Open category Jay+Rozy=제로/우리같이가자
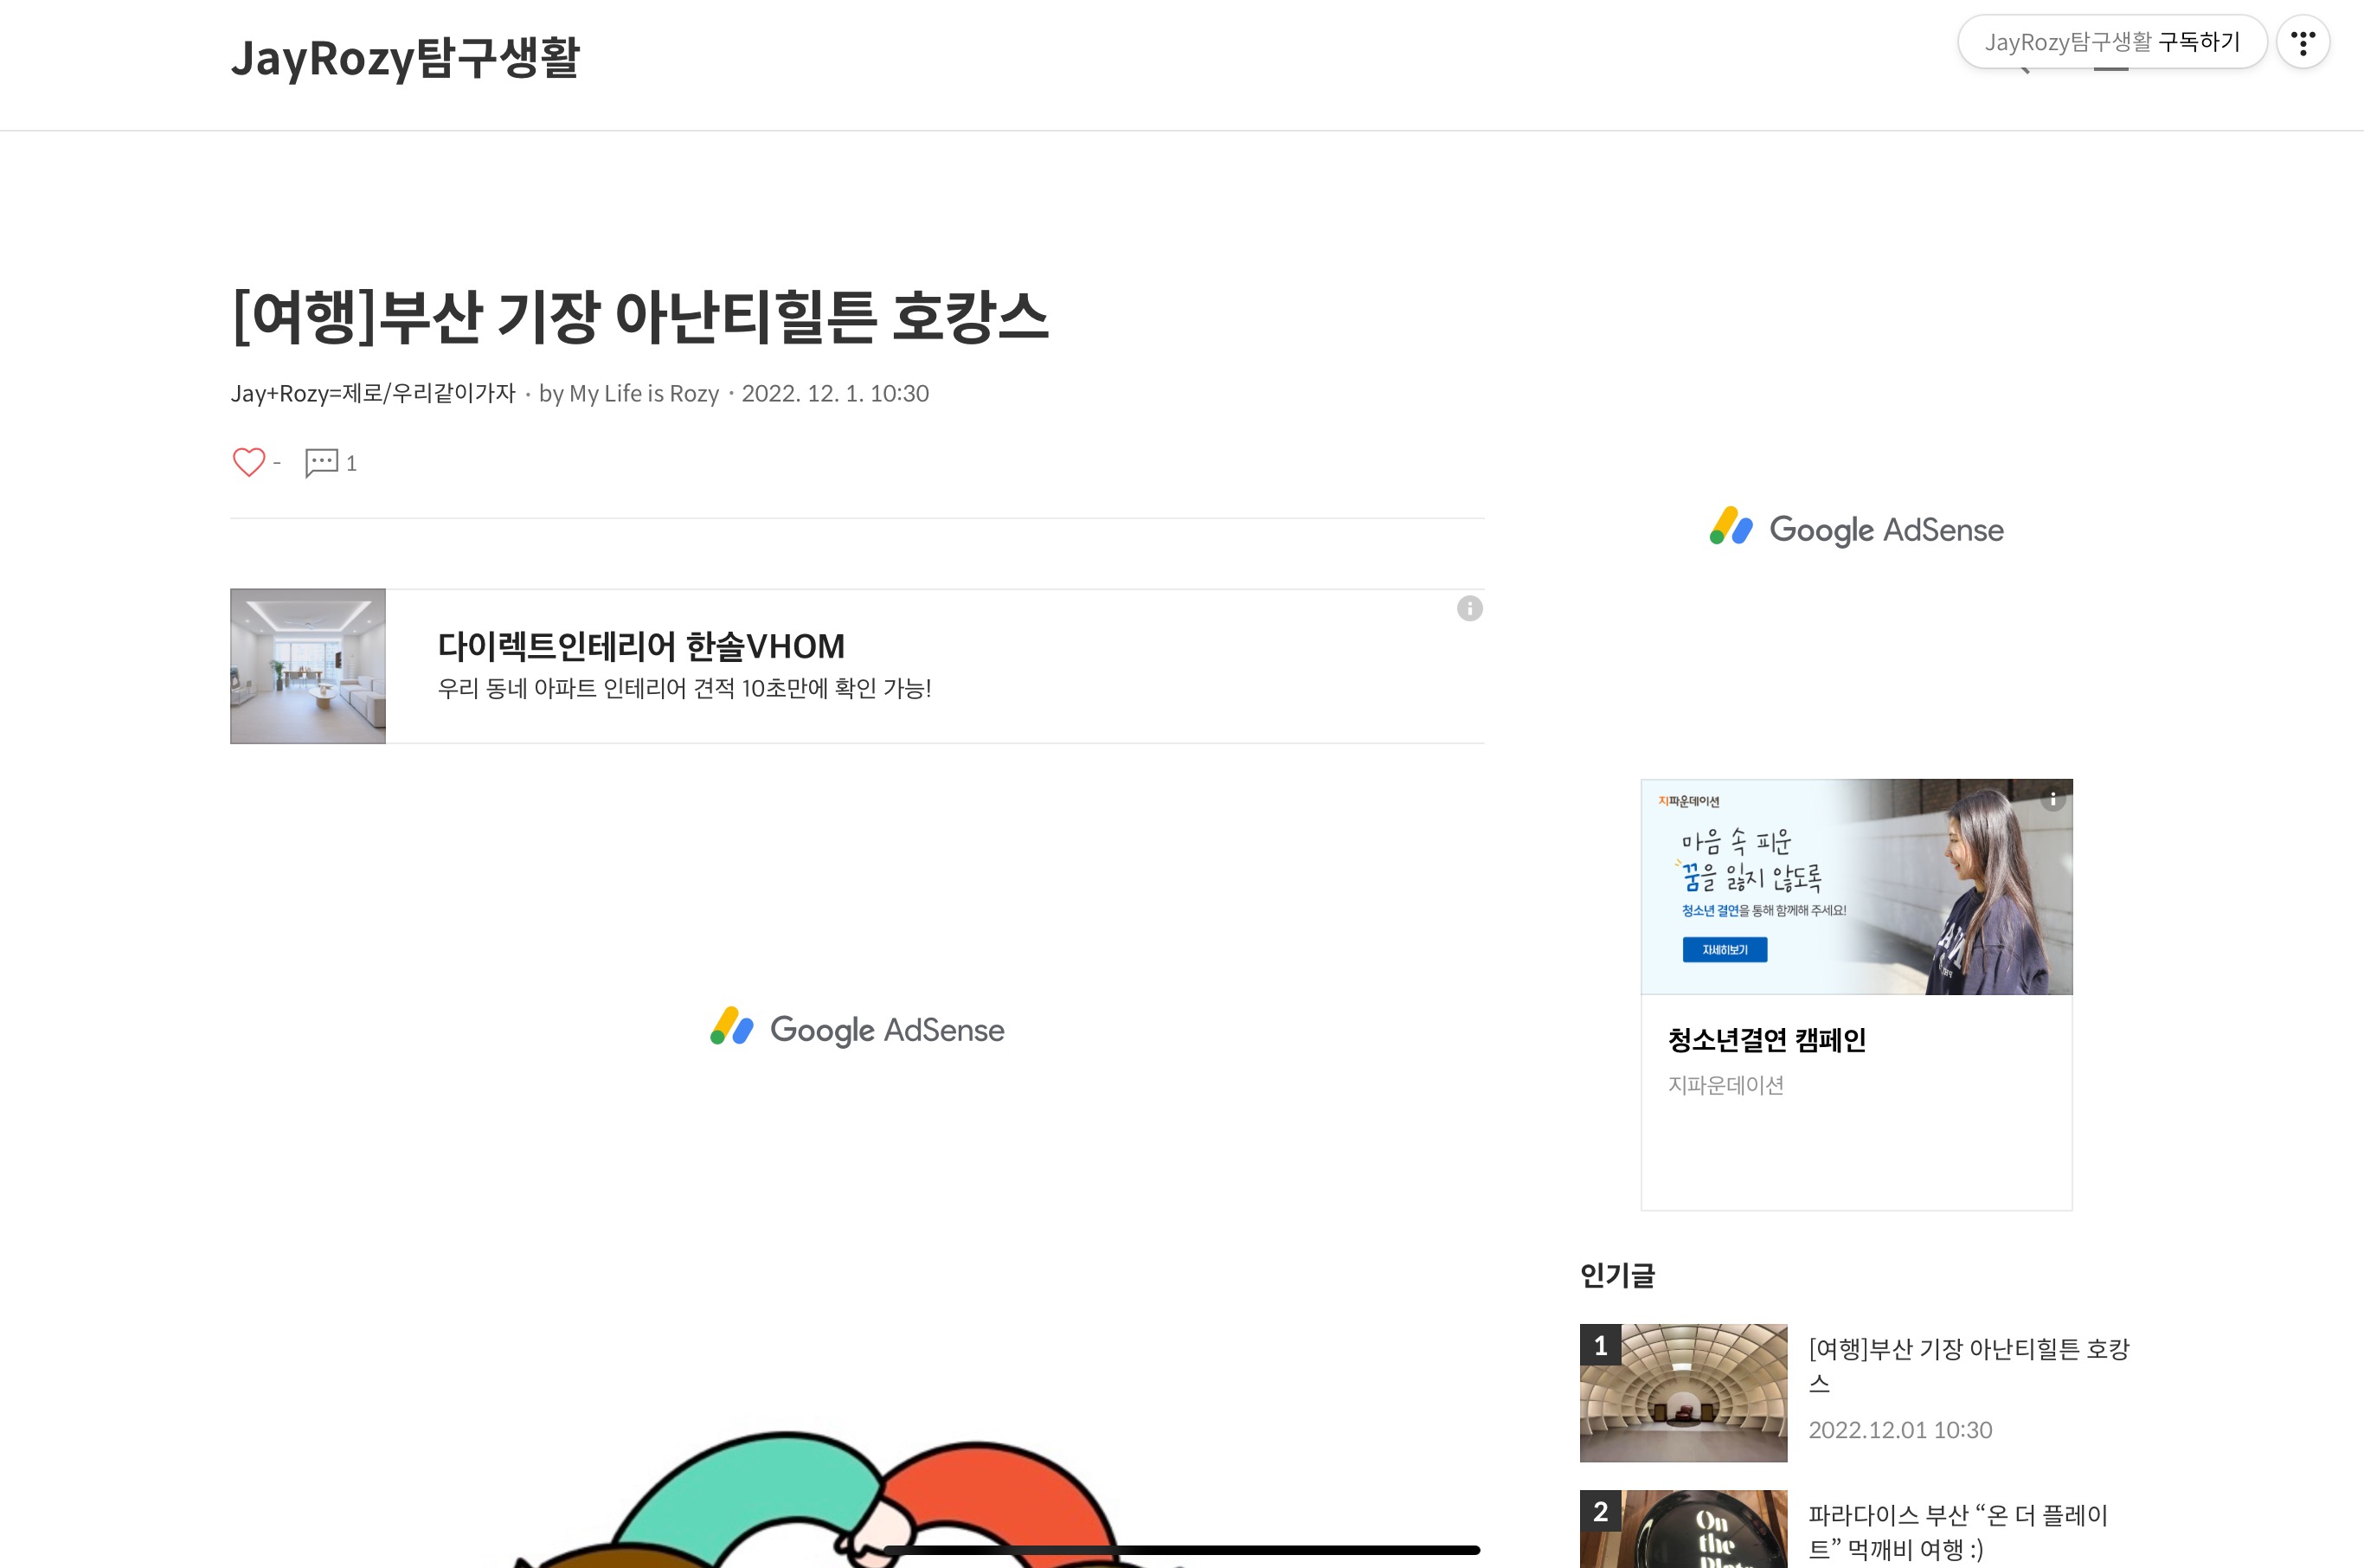The image size is (2364, 1568). click(373, 393)
